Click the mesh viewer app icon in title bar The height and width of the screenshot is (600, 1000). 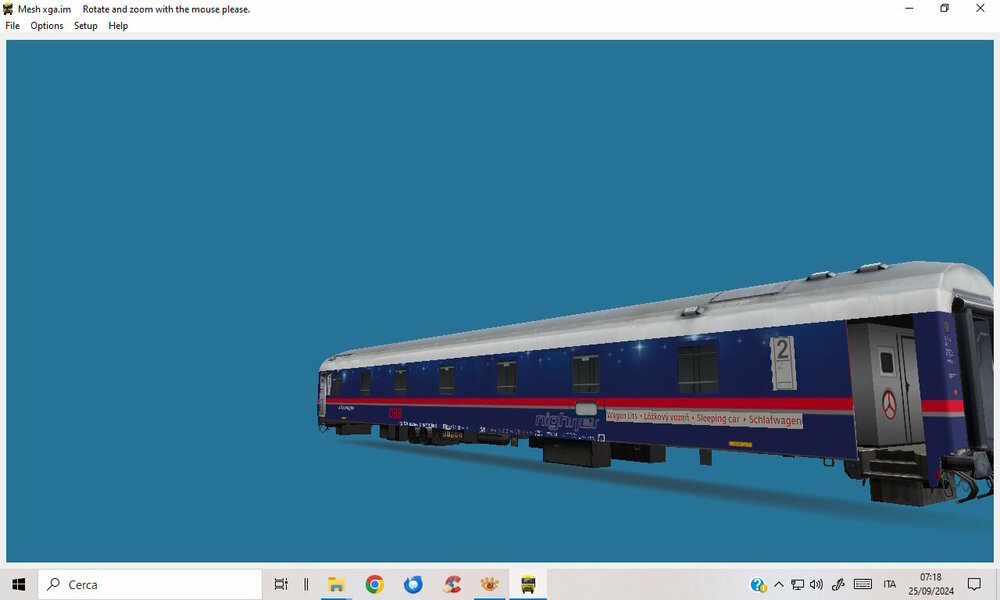point(8,9)
